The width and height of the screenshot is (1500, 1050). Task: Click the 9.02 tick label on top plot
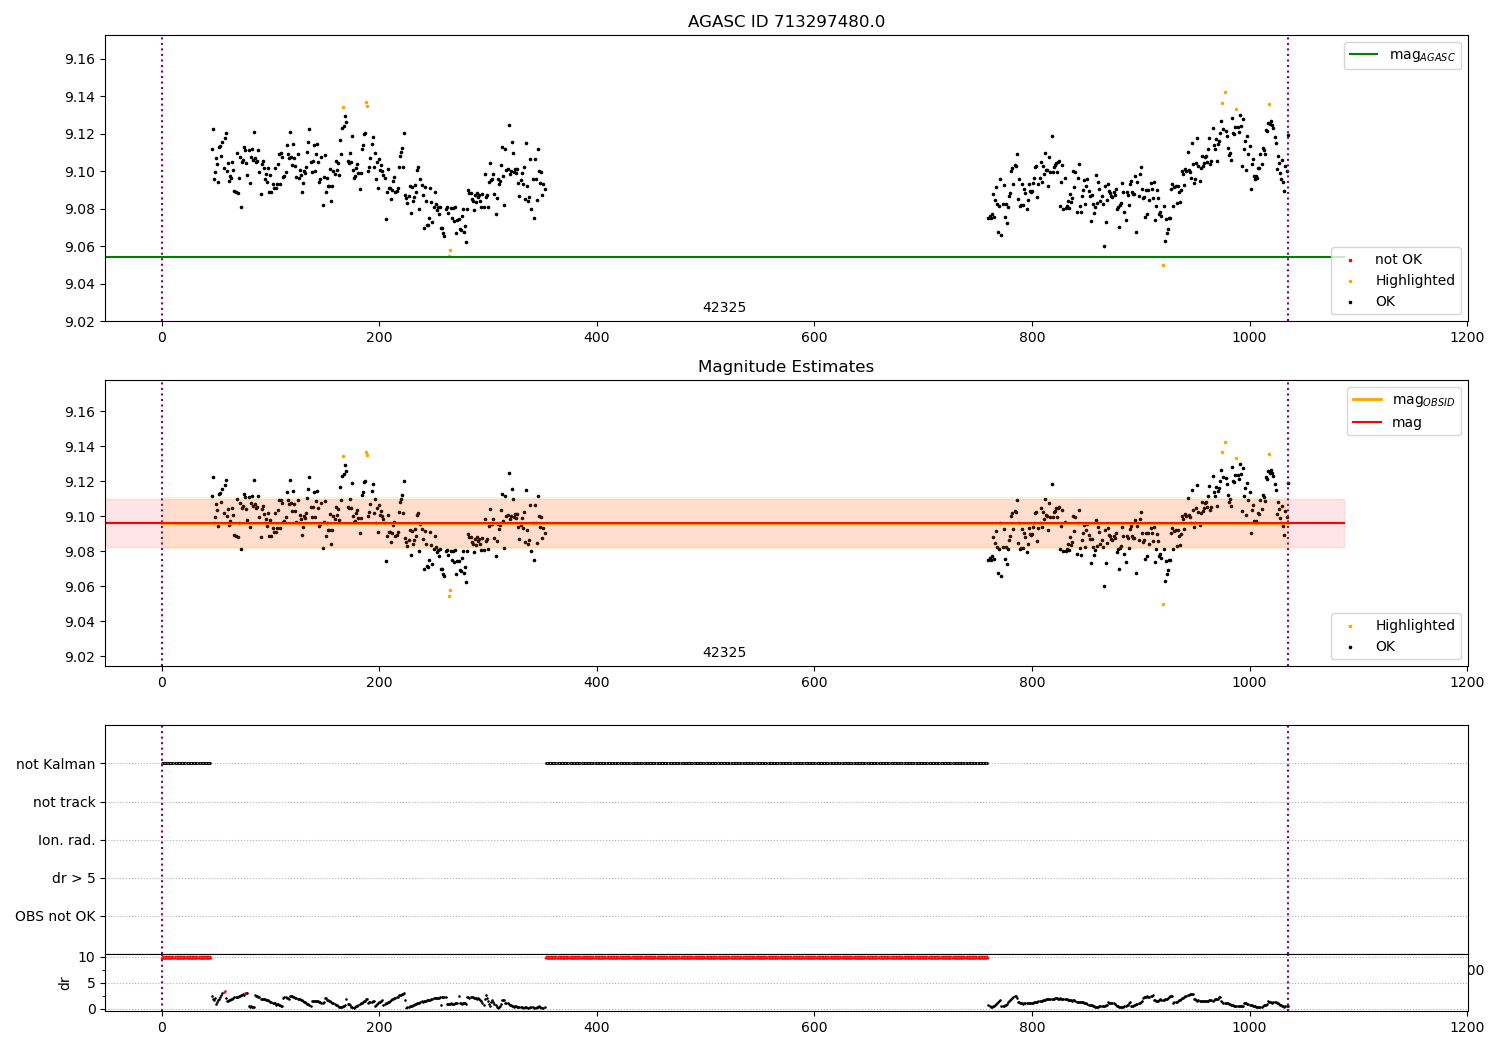tap(79, 322)
